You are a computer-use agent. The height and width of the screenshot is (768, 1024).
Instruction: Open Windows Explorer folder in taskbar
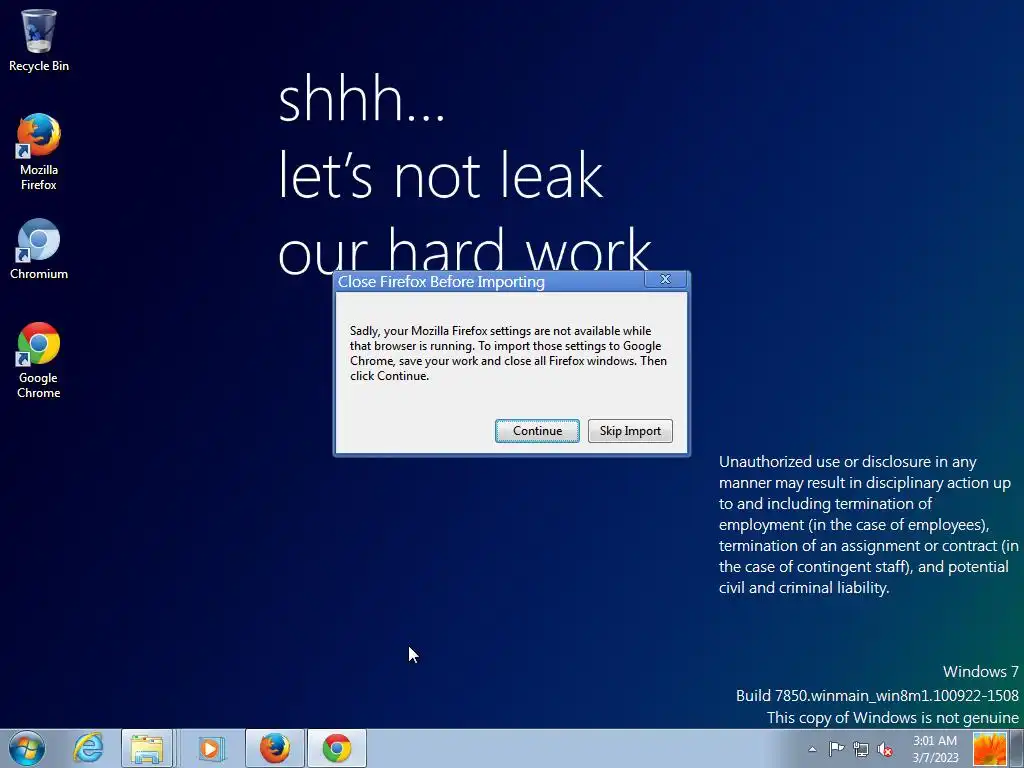coord(147,748)
